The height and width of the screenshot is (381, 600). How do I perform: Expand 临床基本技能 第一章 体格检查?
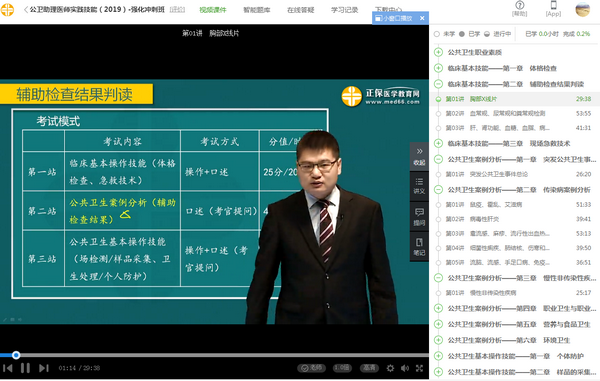pos(439,68)
